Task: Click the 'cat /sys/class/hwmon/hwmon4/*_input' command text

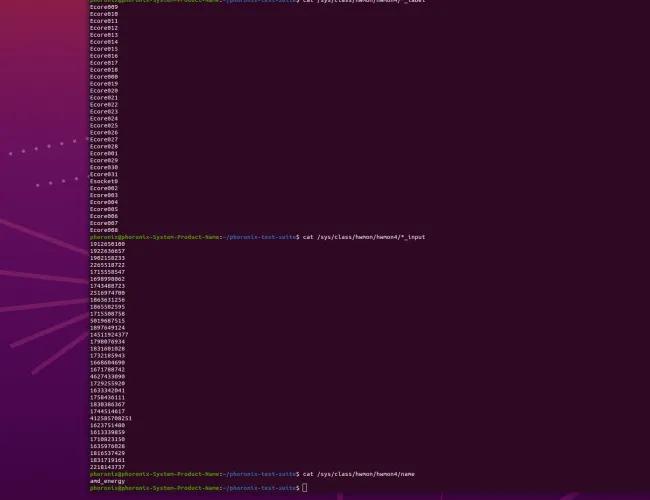Action: (364, 237)
